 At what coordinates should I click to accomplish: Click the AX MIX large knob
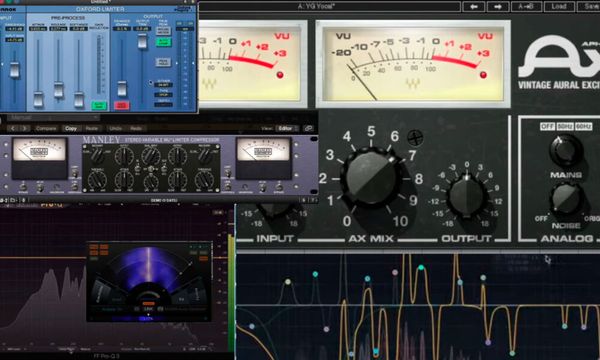click(x=371, y=179)
